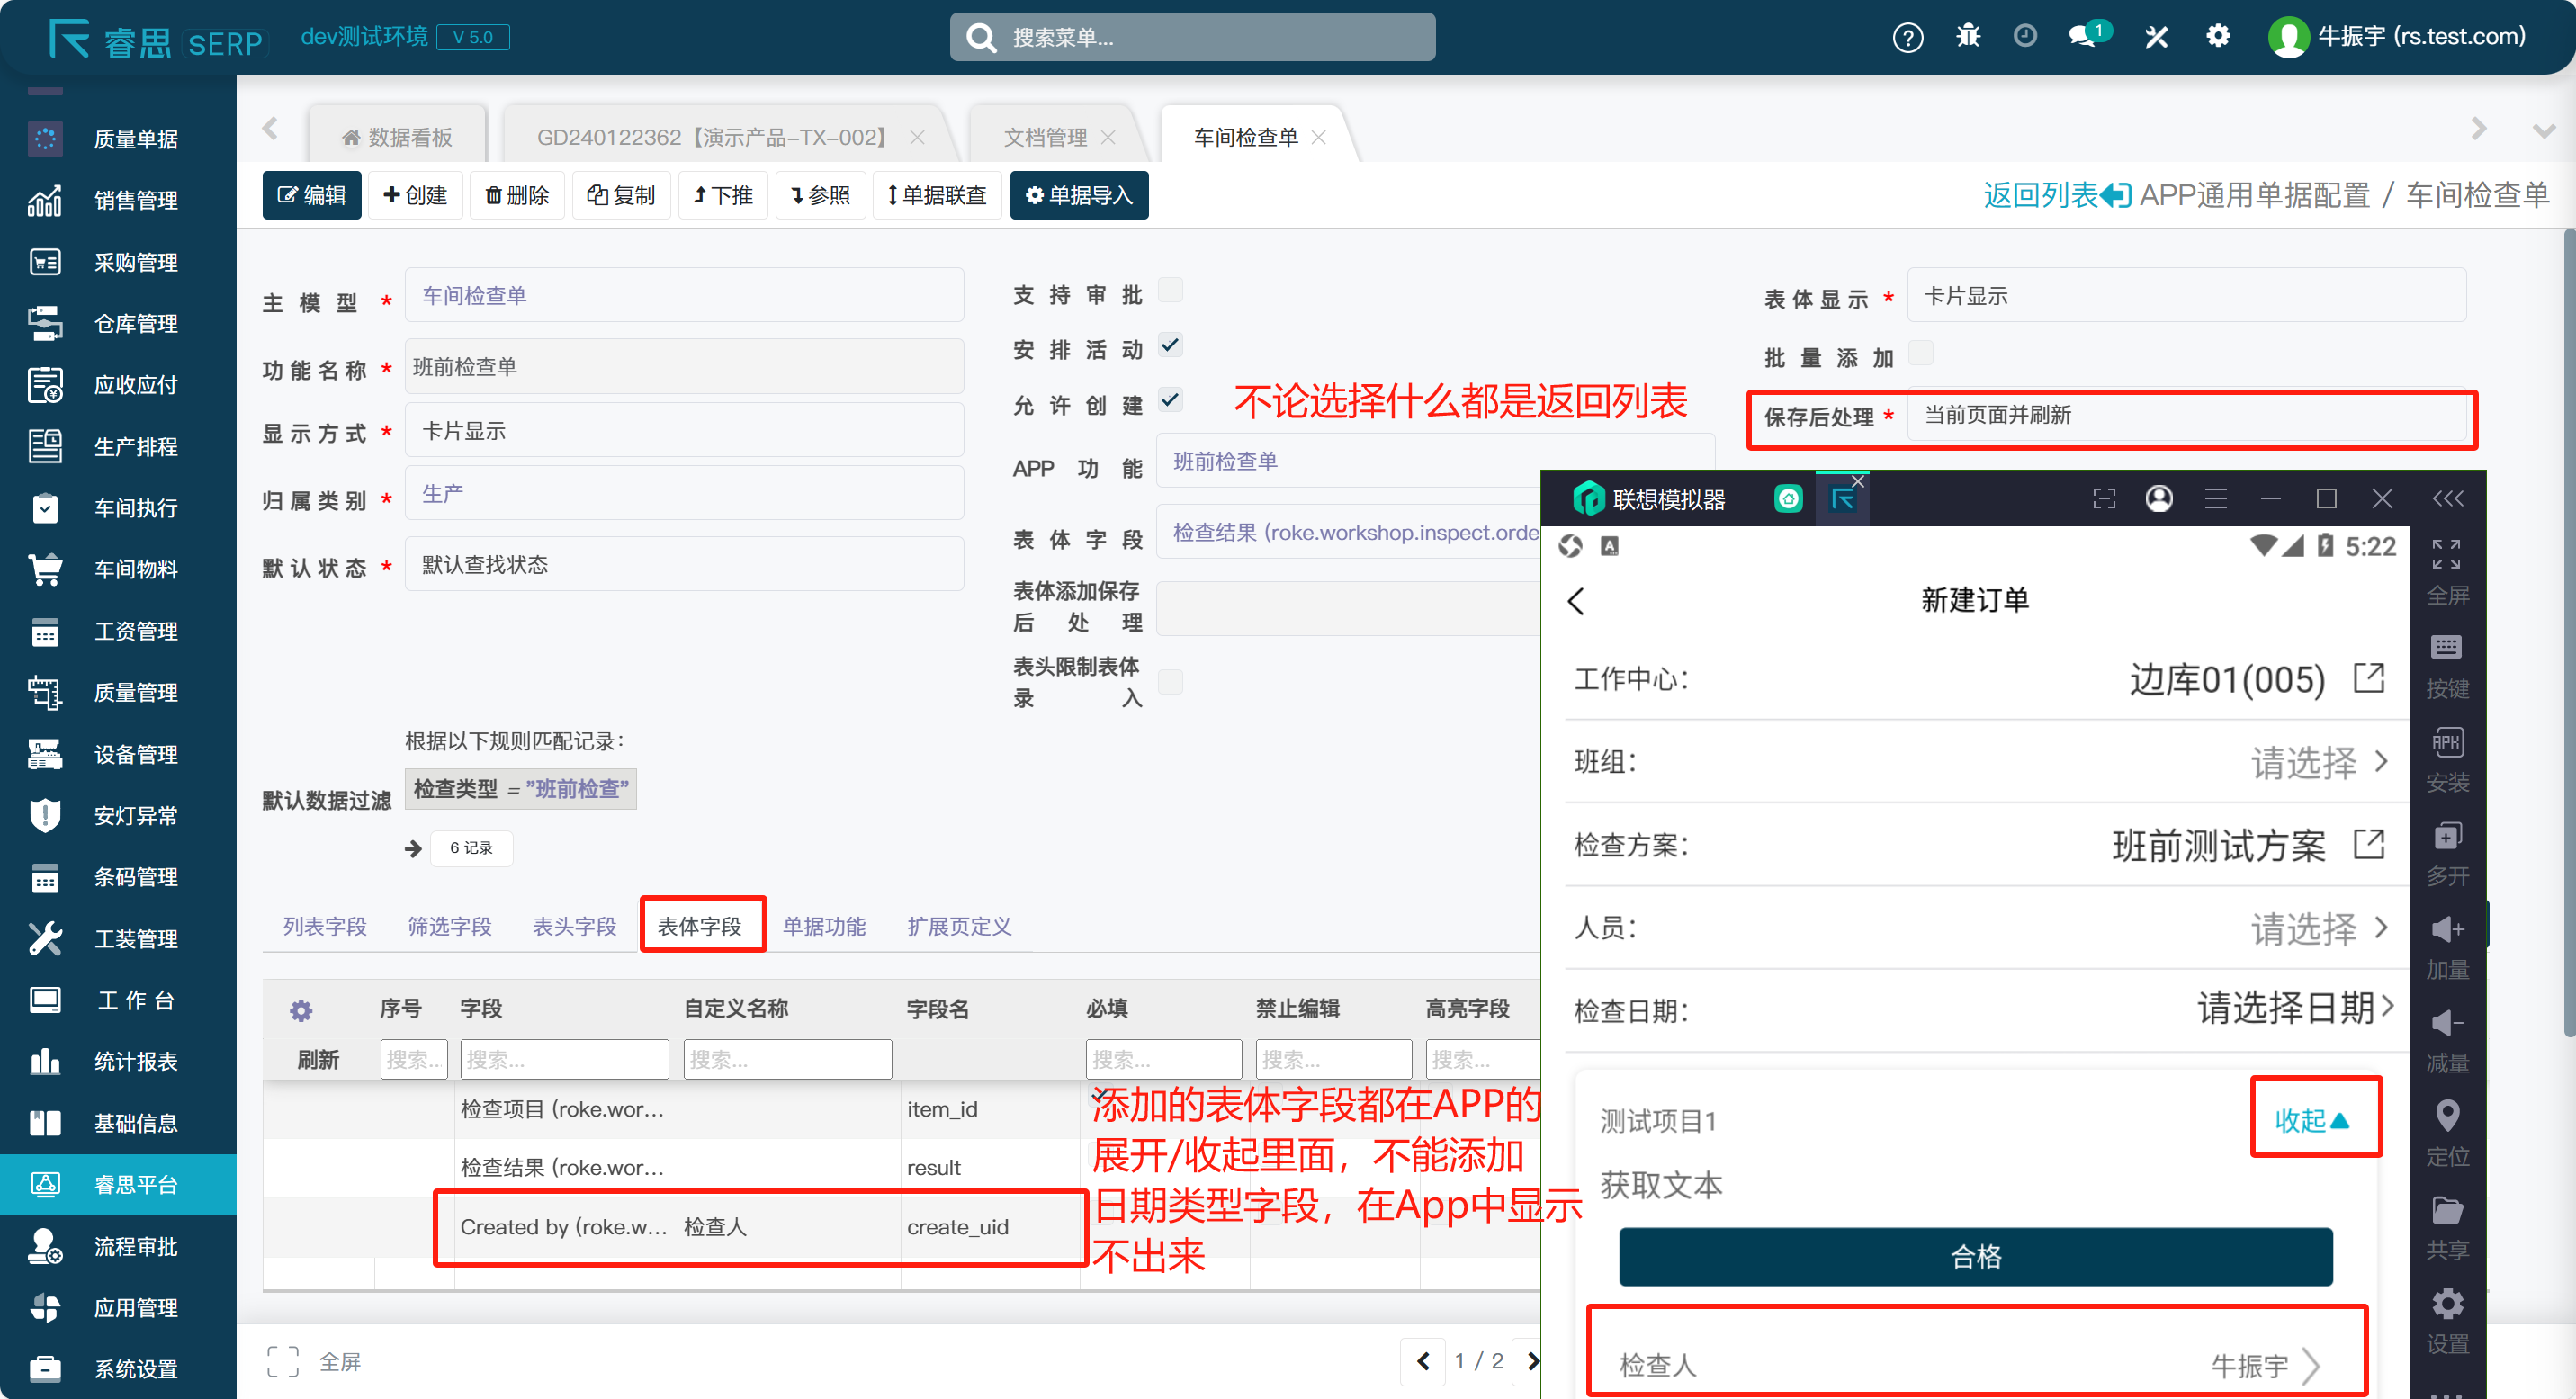
Task: Click the 自定义名称 search input field
Action: (787, 1059)
